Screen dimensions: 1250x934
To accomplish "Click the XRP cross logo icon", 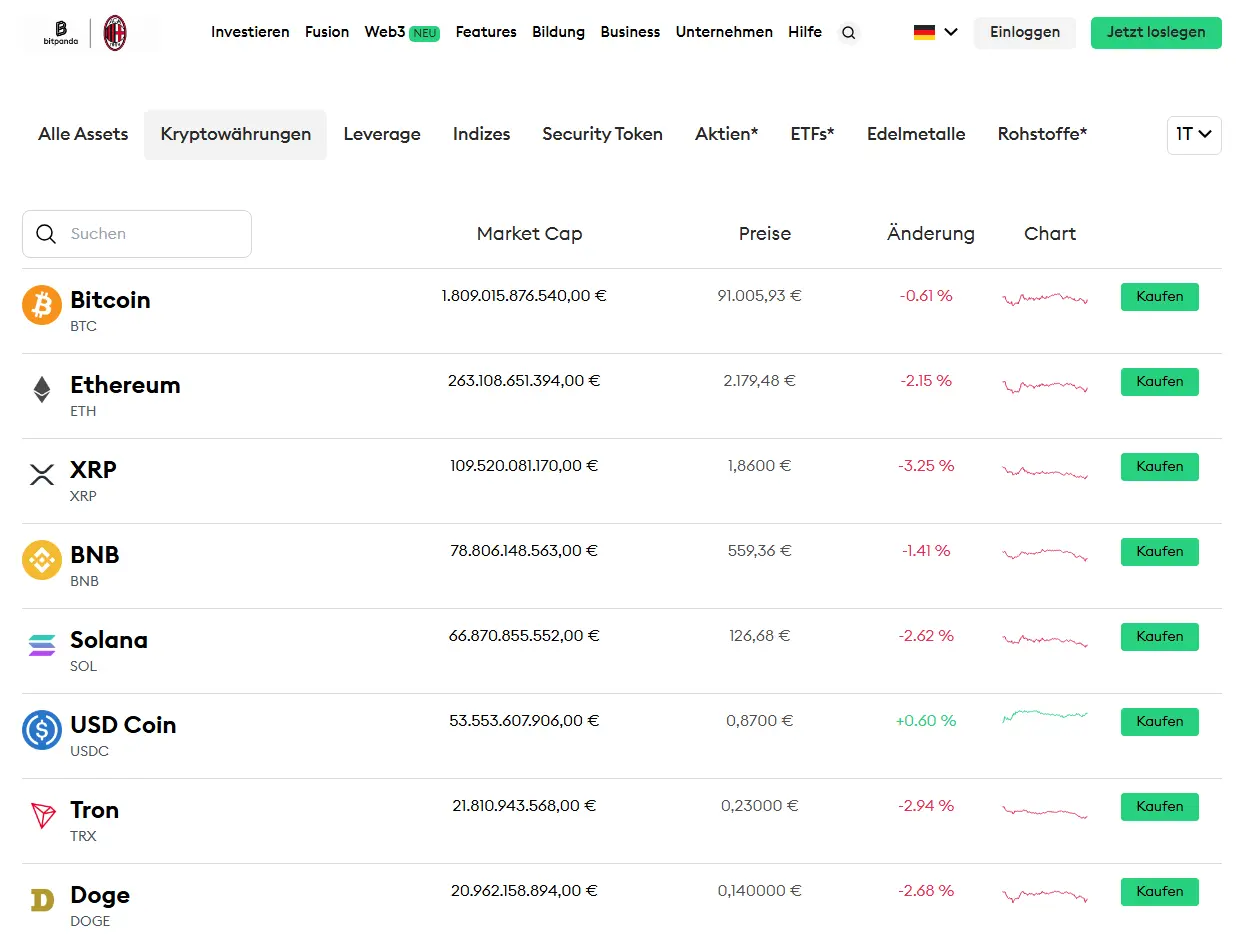I will [42, 474].
